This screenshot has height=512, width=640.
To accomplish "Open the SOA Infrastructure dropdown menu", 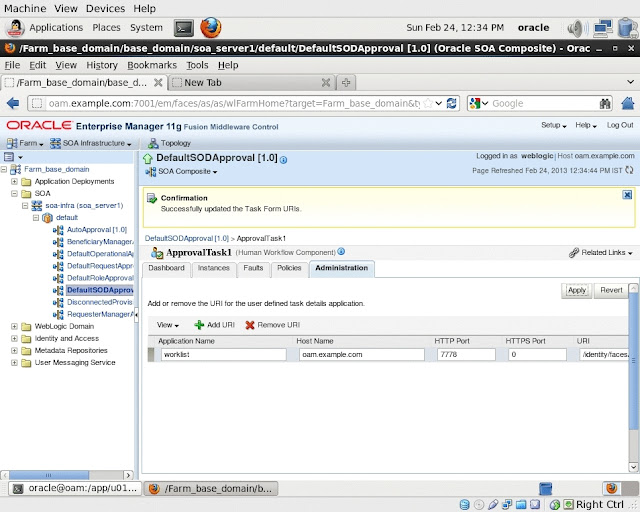I will 91,143.
